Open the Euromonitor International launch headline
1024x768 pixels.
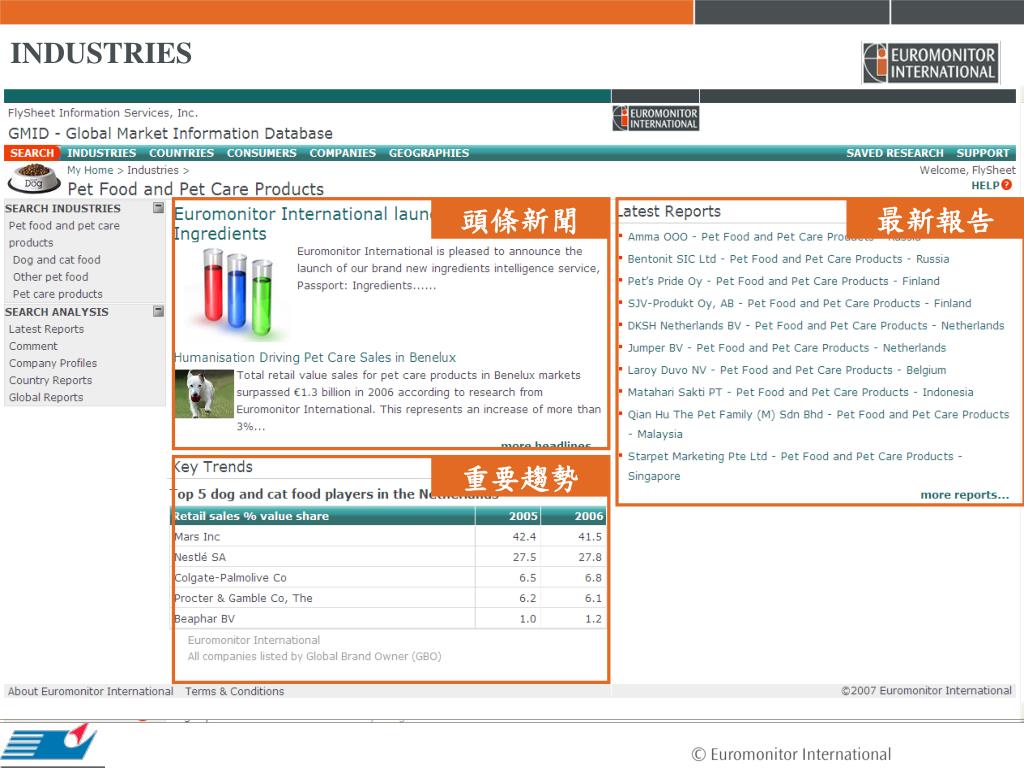(x=302, y=223)
